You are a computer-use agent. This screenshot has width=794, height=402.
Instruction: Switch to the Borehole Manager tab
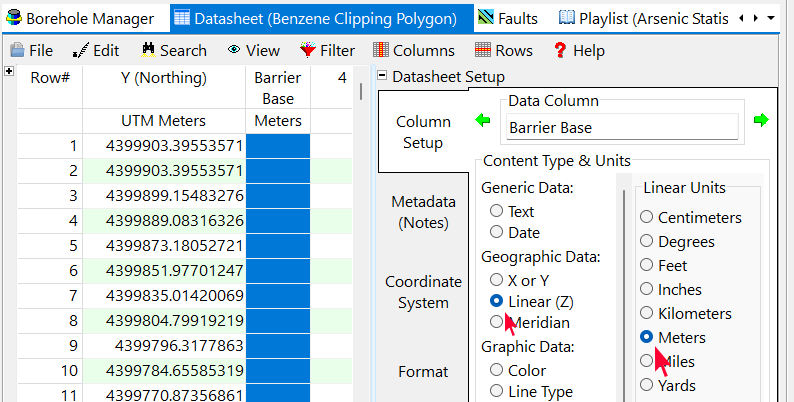click(x=80, y=18)
